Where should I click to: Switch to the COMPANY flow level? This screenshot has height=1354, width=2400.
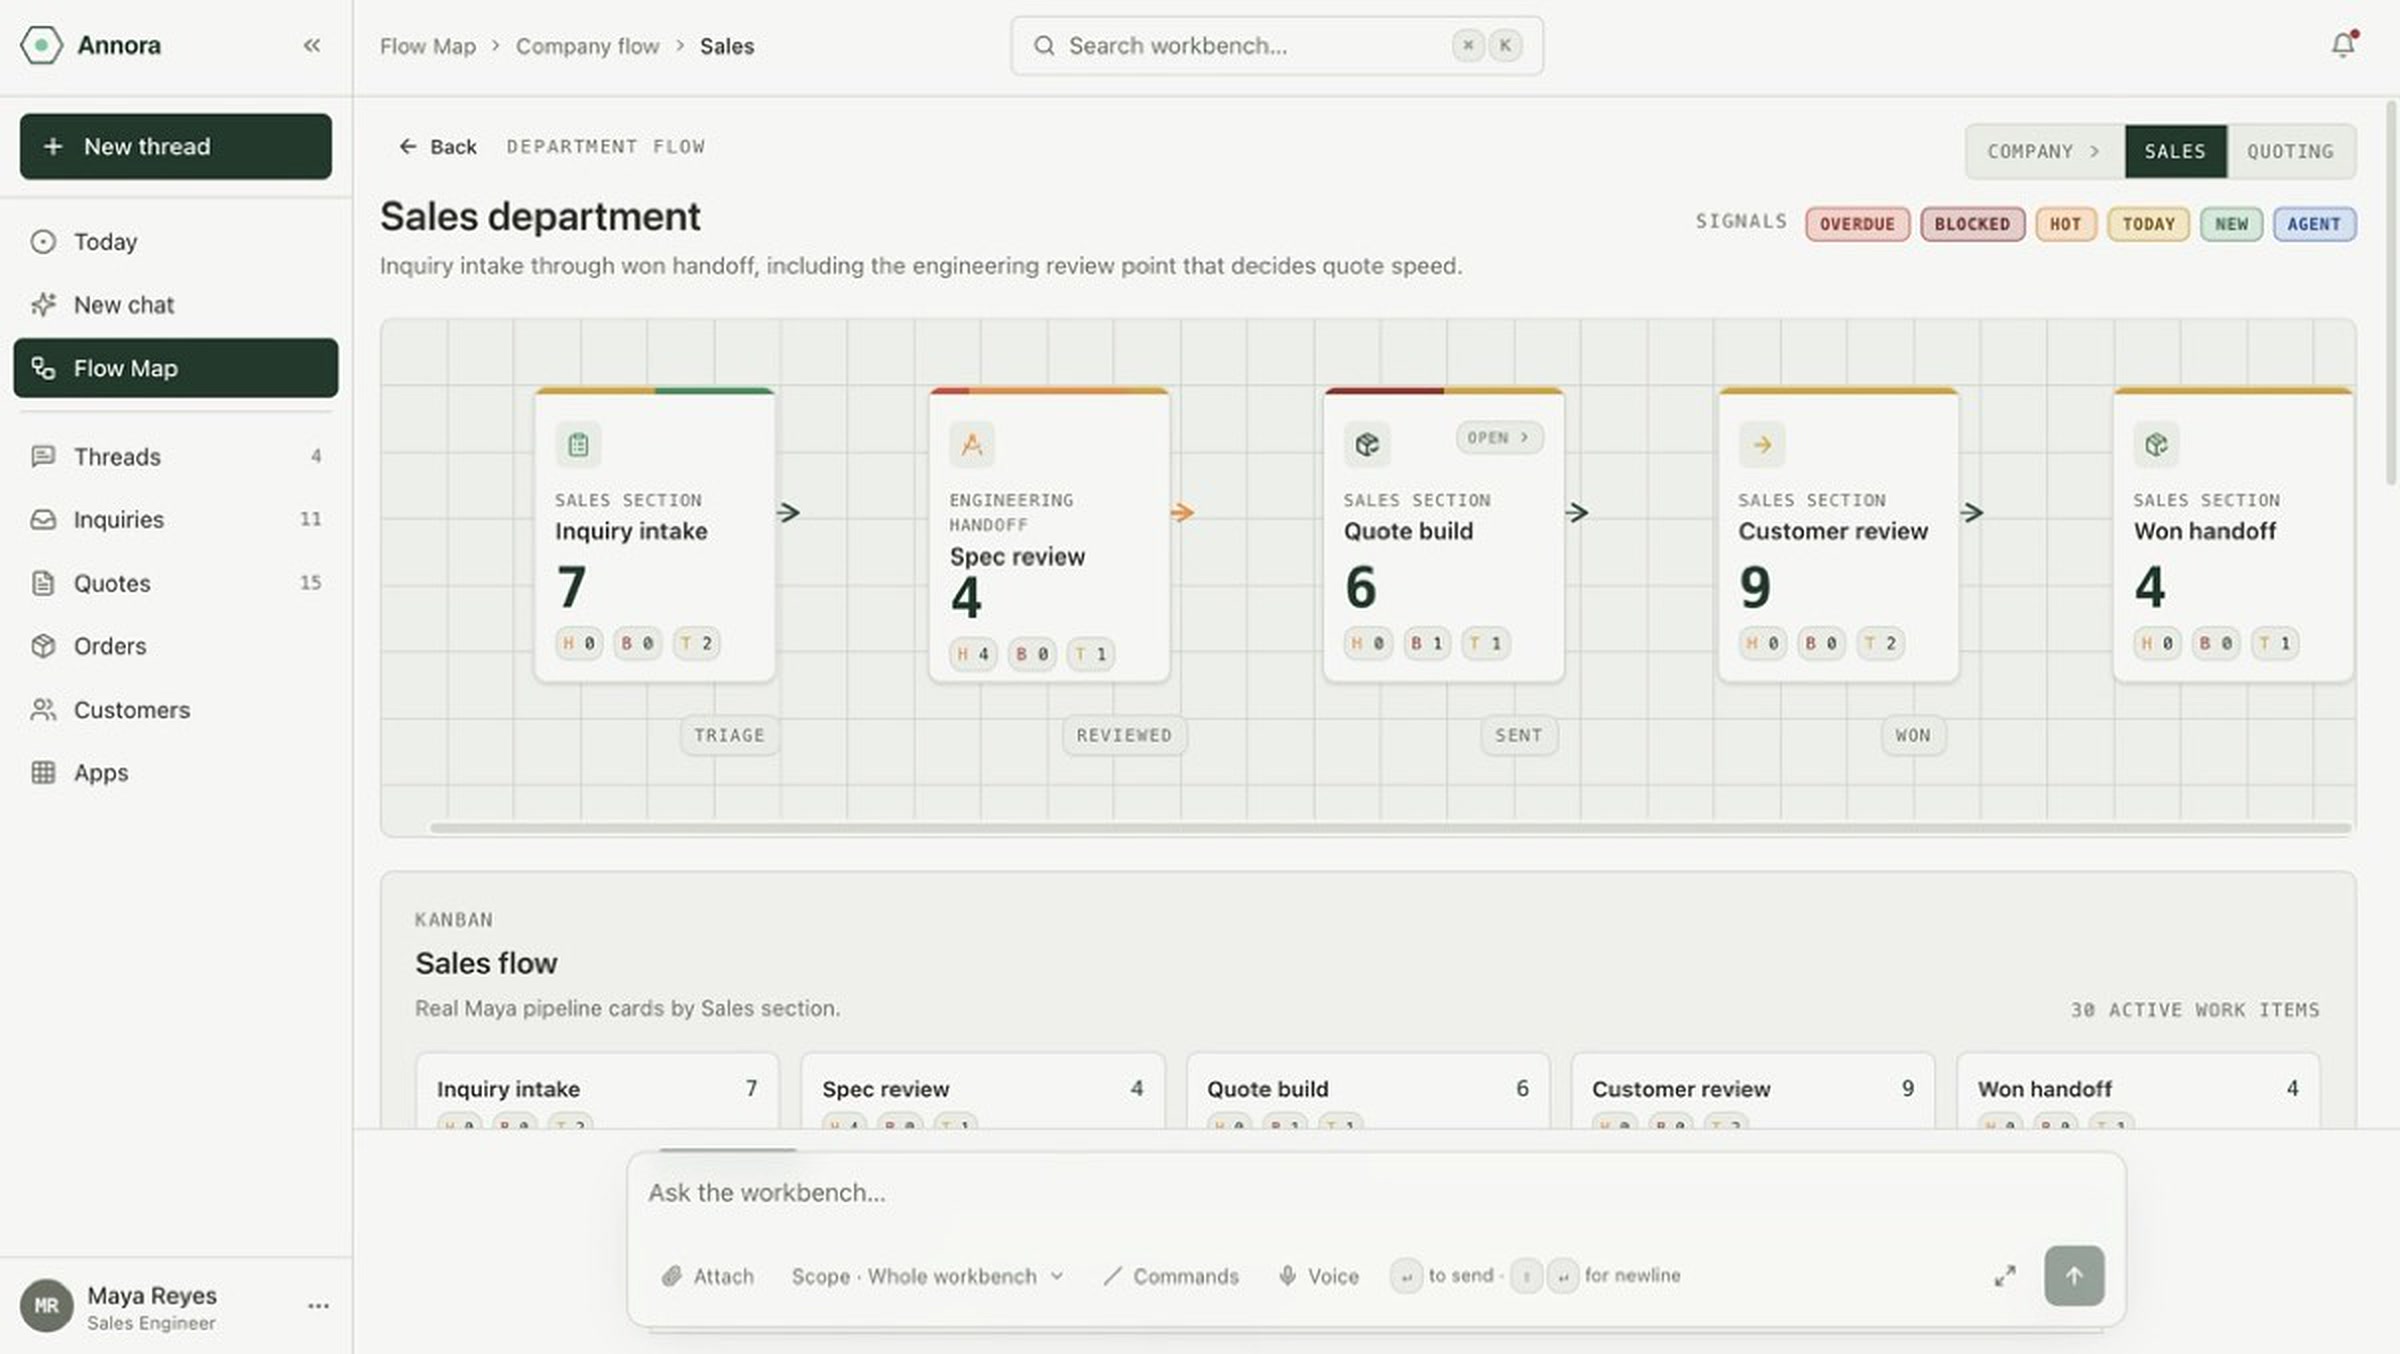pos(2044,151)
